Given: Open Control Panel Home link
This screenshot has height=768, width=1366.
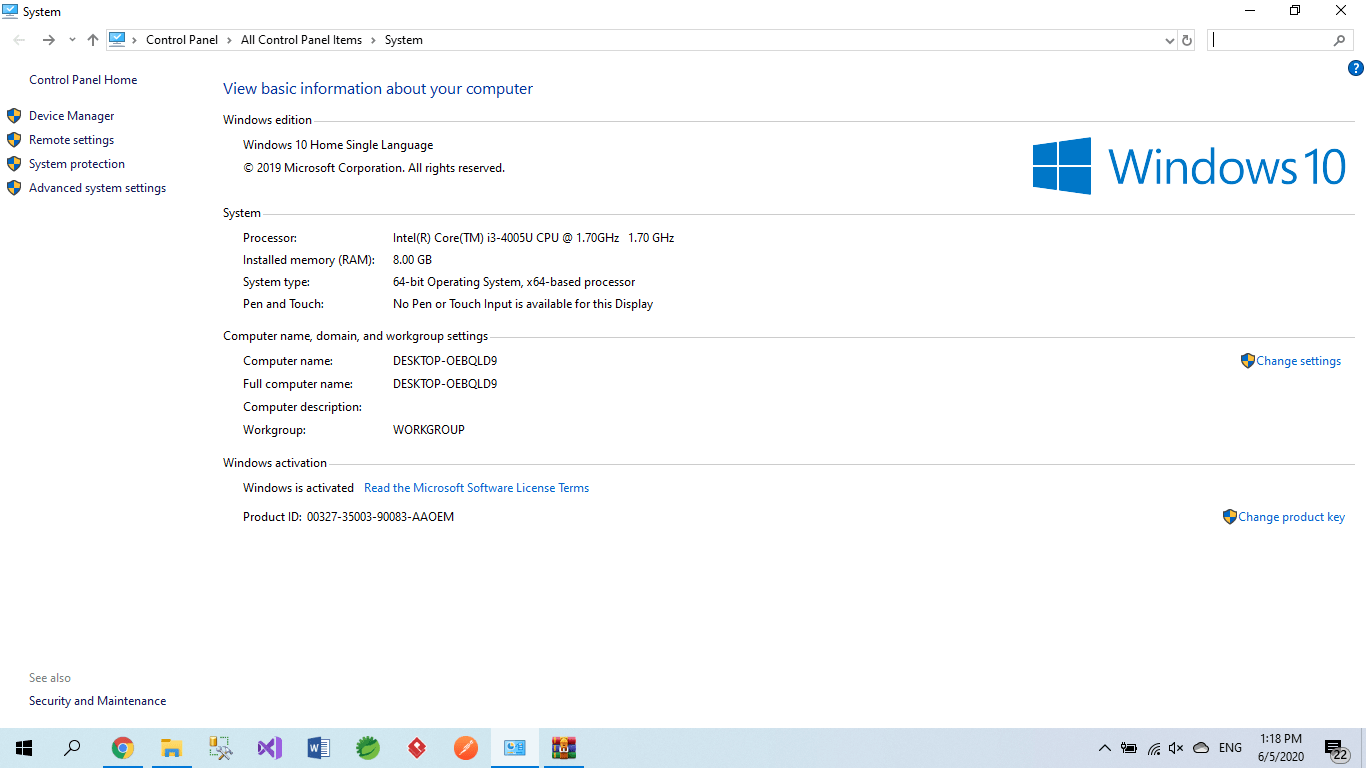Looking at the screenshot, I should pos(83,80).
